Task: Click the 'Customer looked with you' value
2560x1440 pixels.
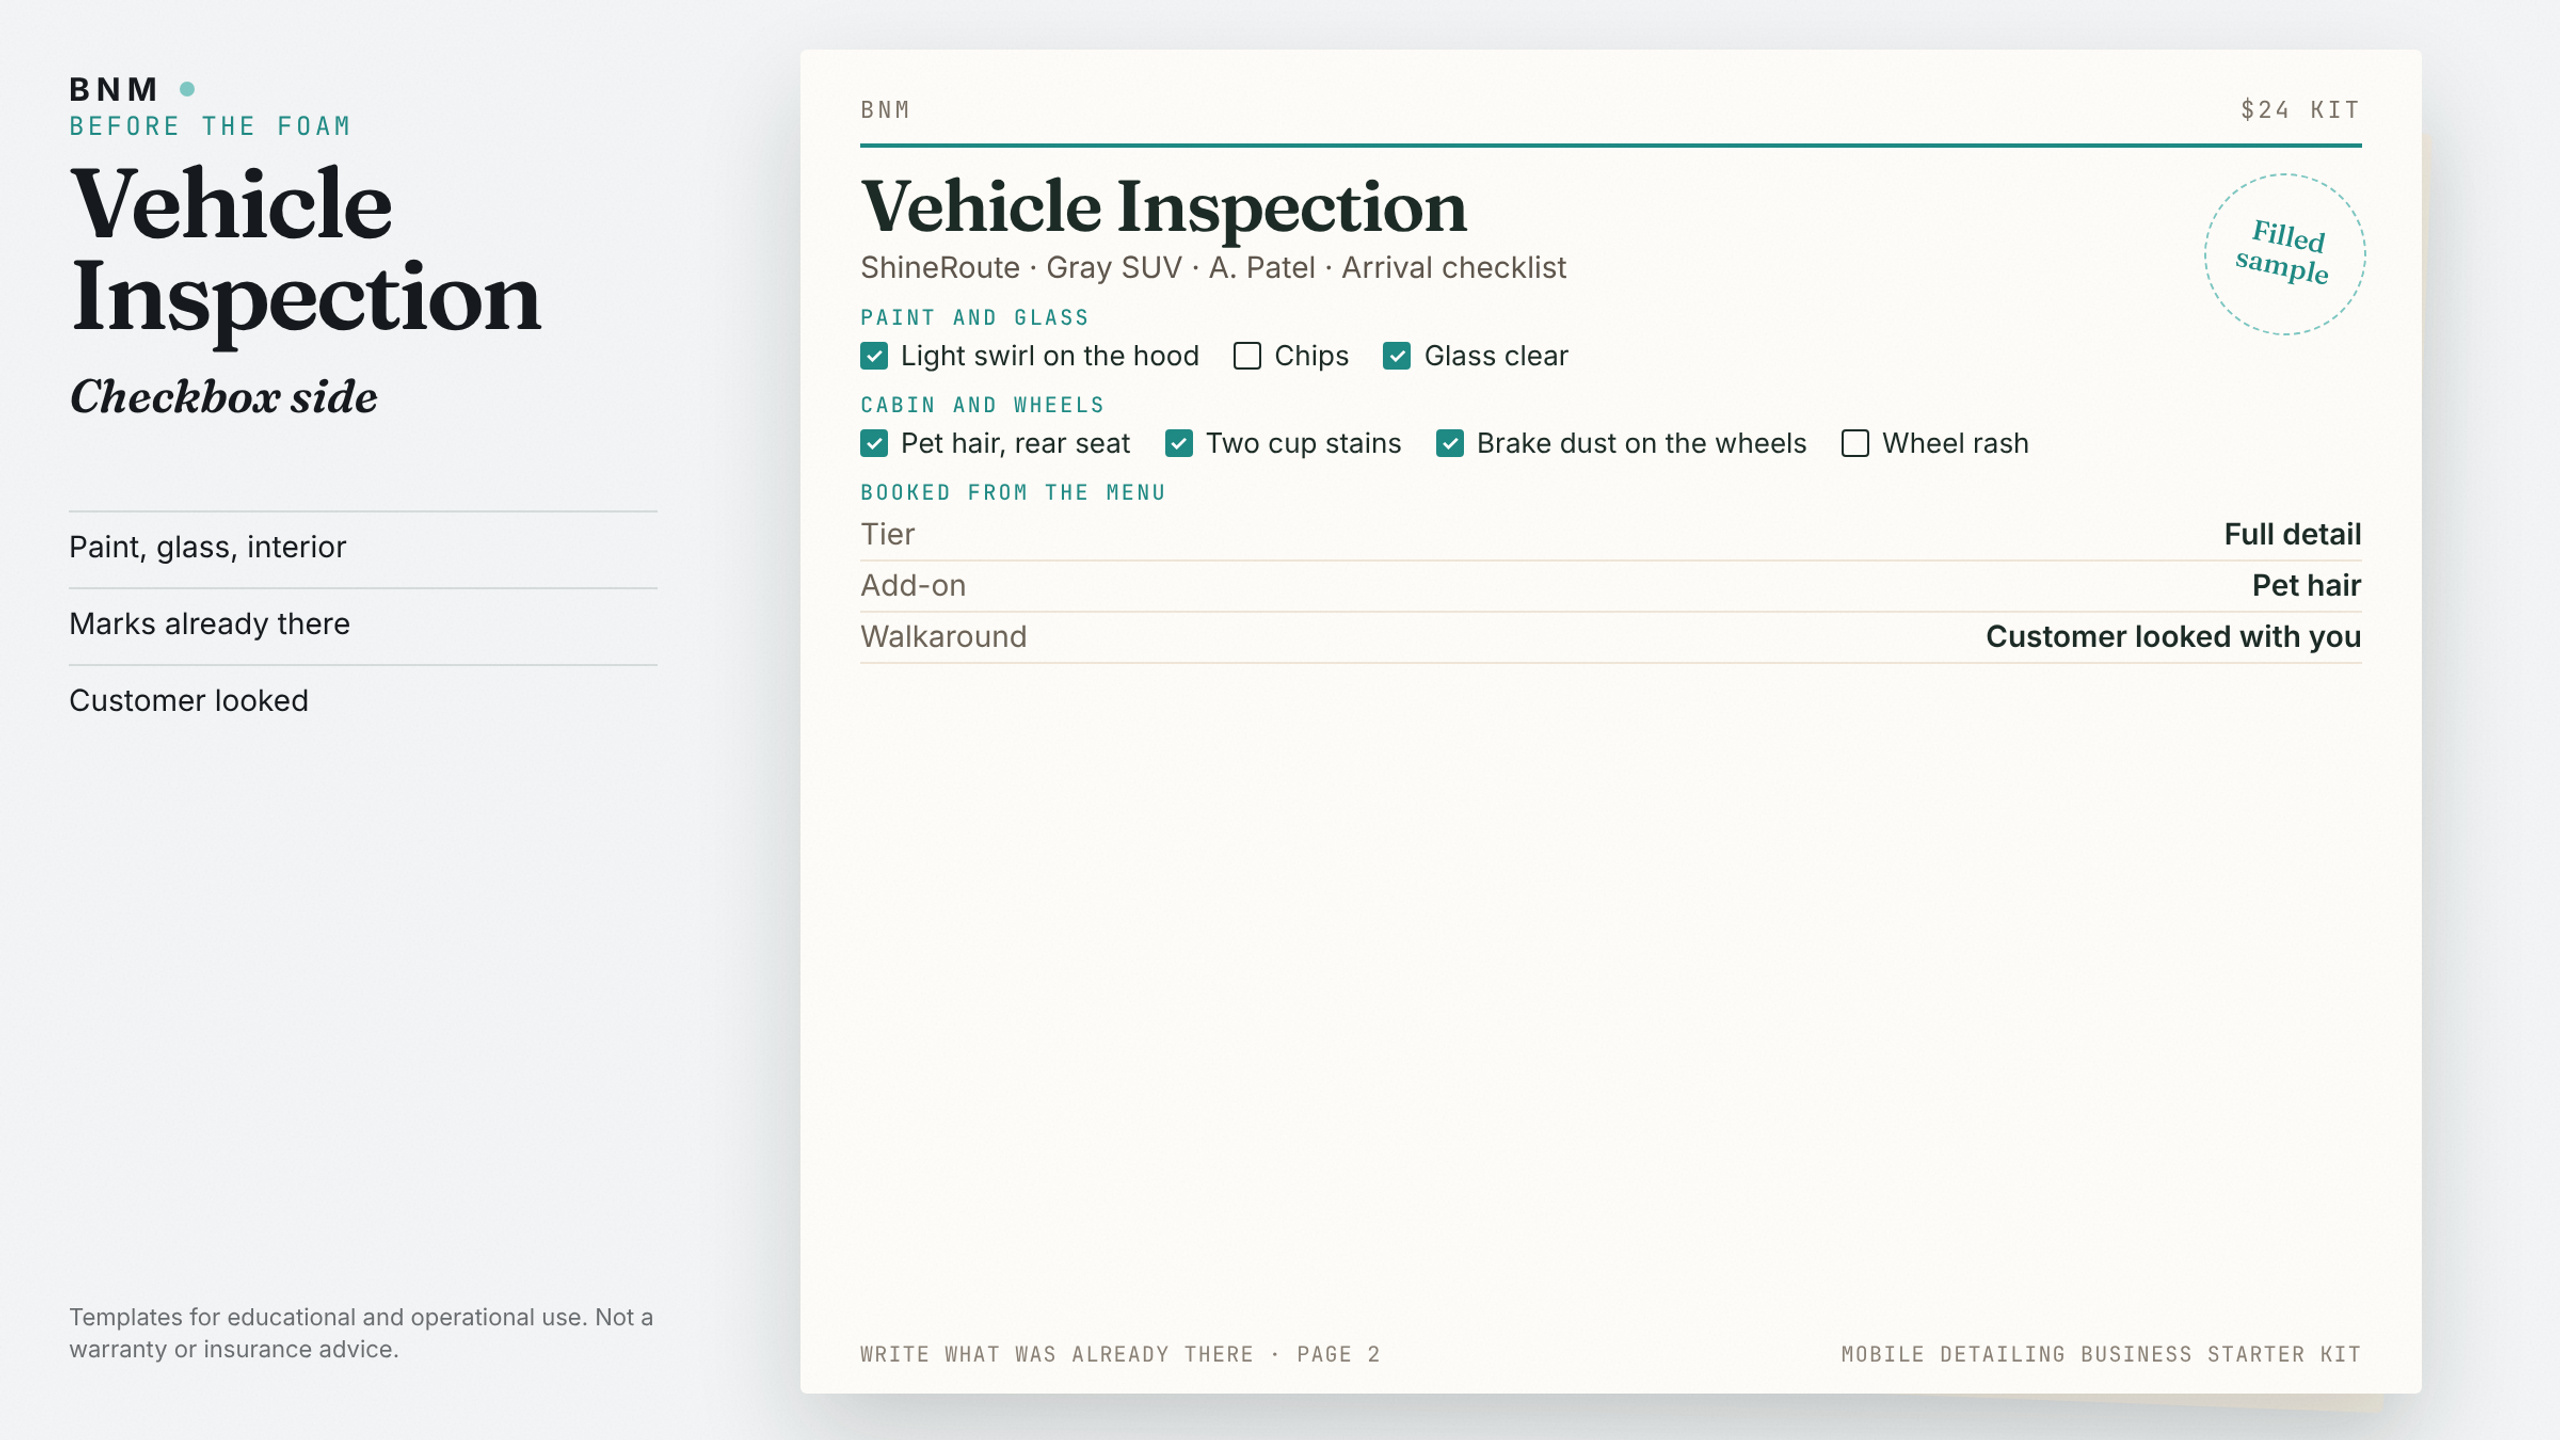Action: (2173, 636)
